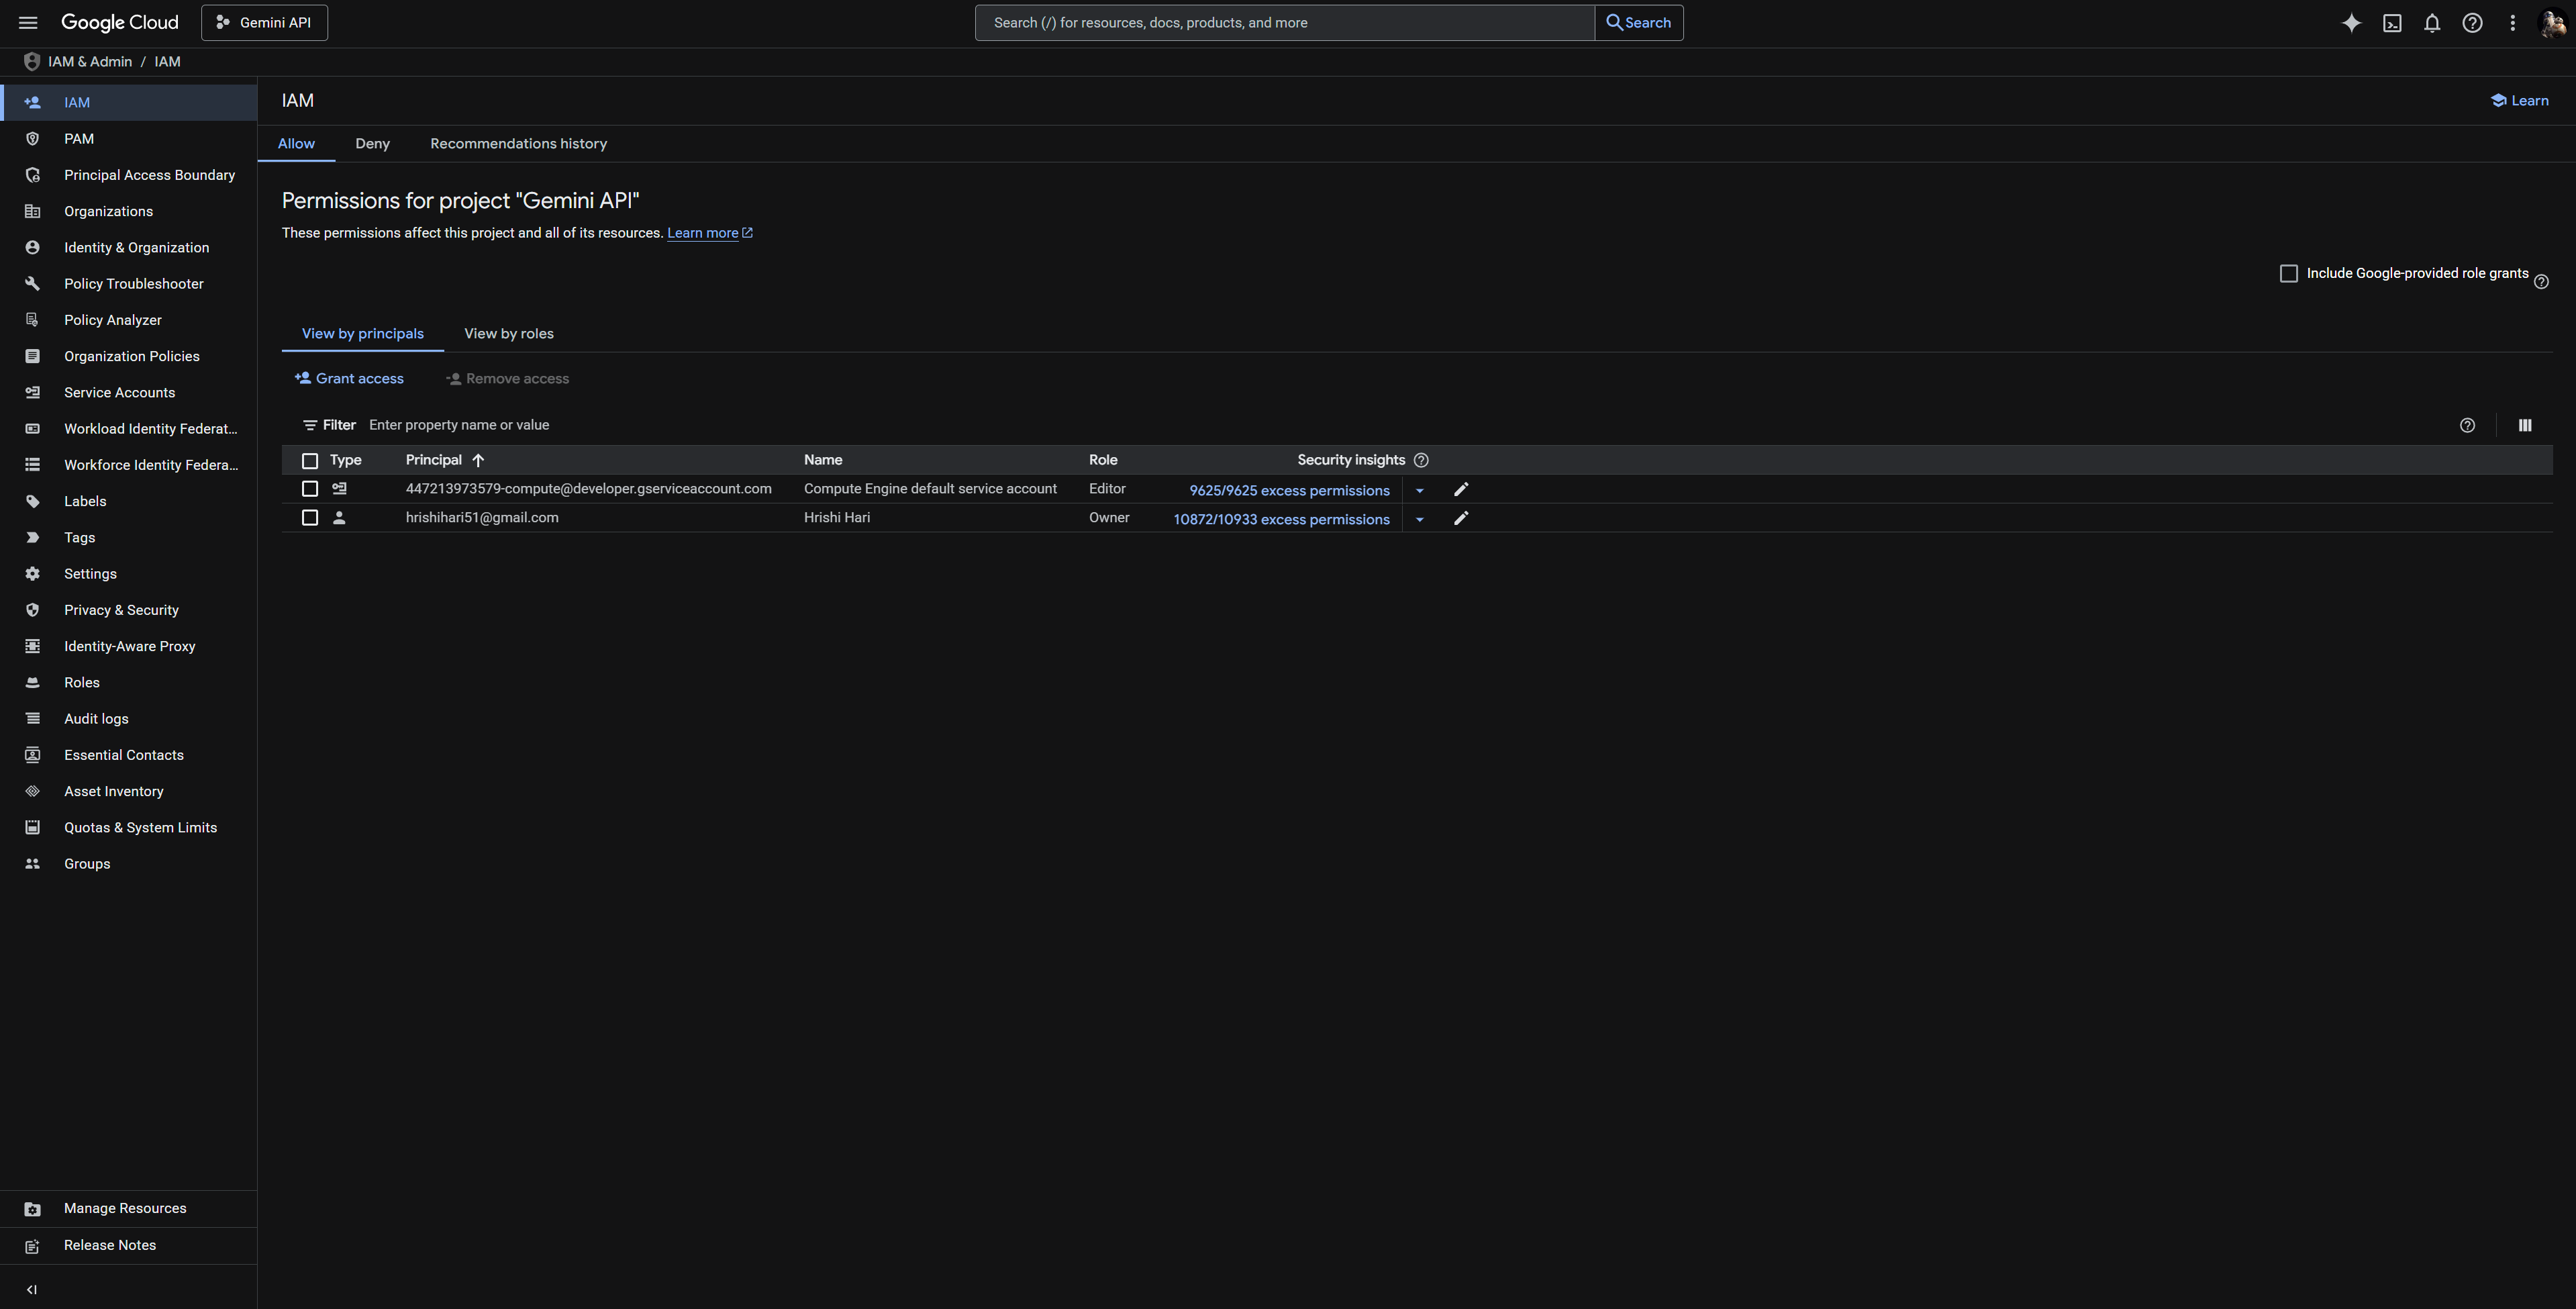Go to Principal Access Boundary
The width and height of the screenshot is (2576, 1309).
pyautogui.click(x=128, y=175)
